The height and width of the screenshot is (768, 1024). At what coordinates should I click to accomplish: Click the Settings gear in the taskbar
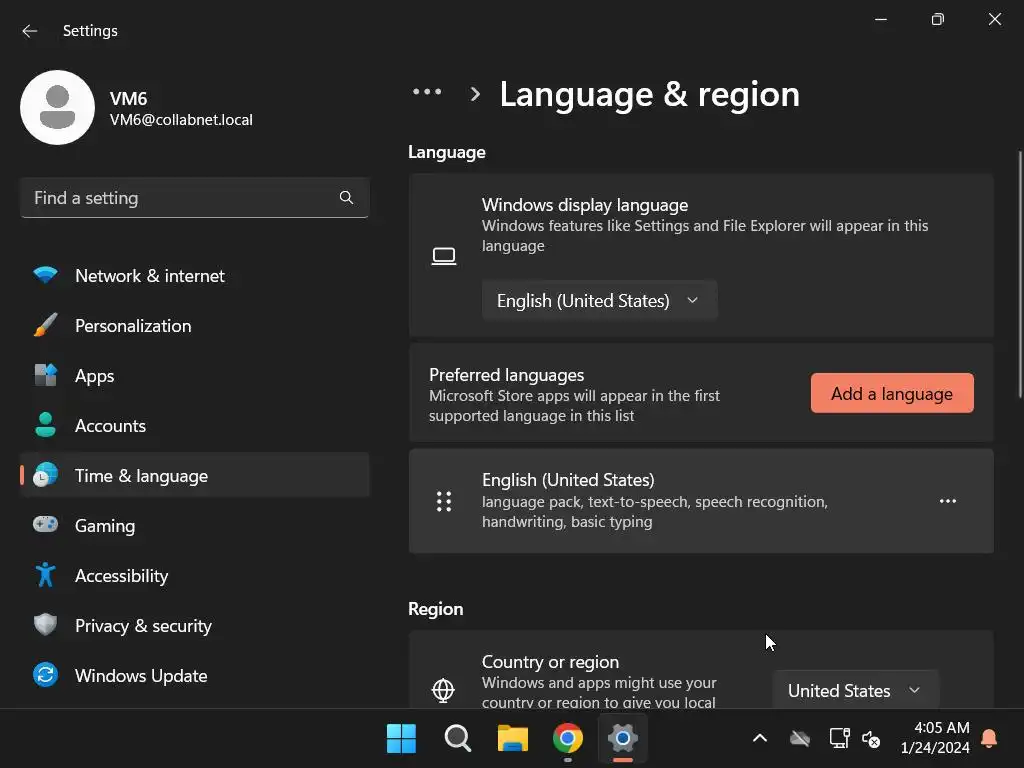click(x=622, y=739)
